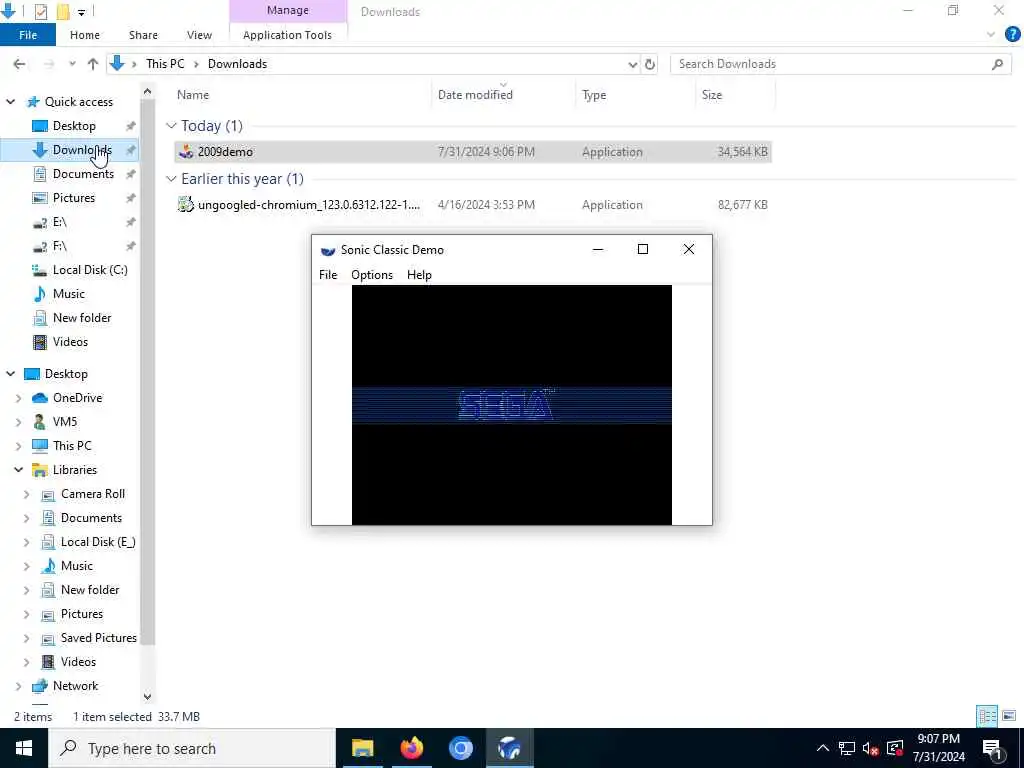Click the ungoogled-chromium installer icon
This screenshot has height=768, width=1024.
click(x=186, y=204)
